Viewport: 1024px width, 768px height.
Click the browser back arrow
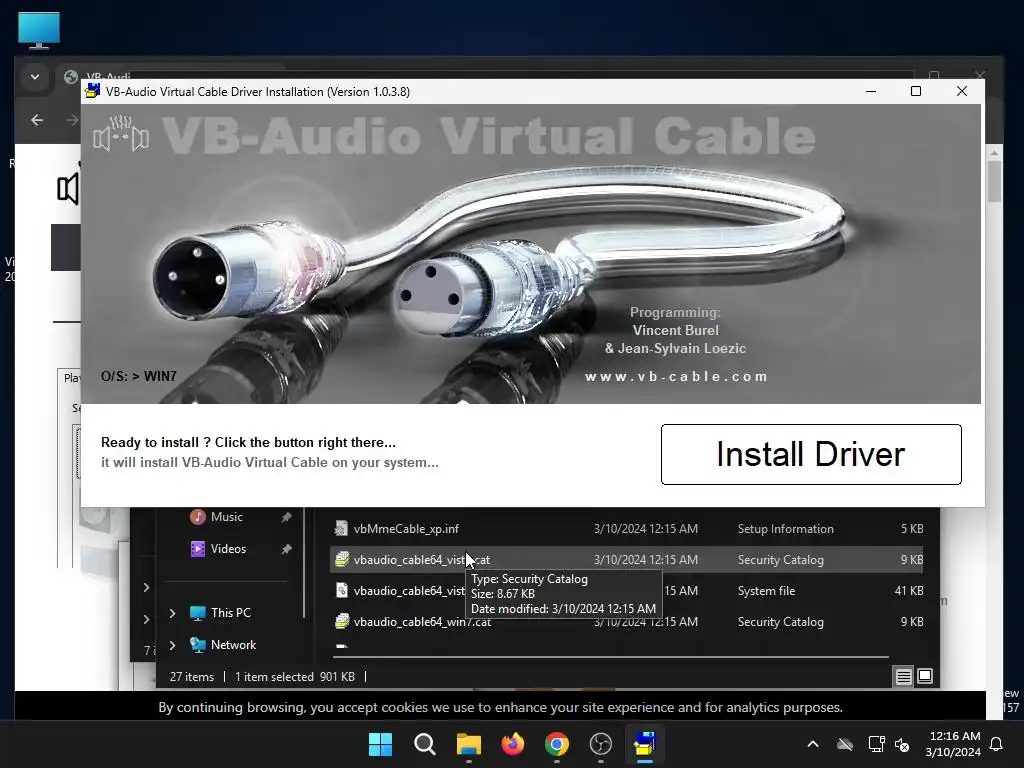pos(37,120)
